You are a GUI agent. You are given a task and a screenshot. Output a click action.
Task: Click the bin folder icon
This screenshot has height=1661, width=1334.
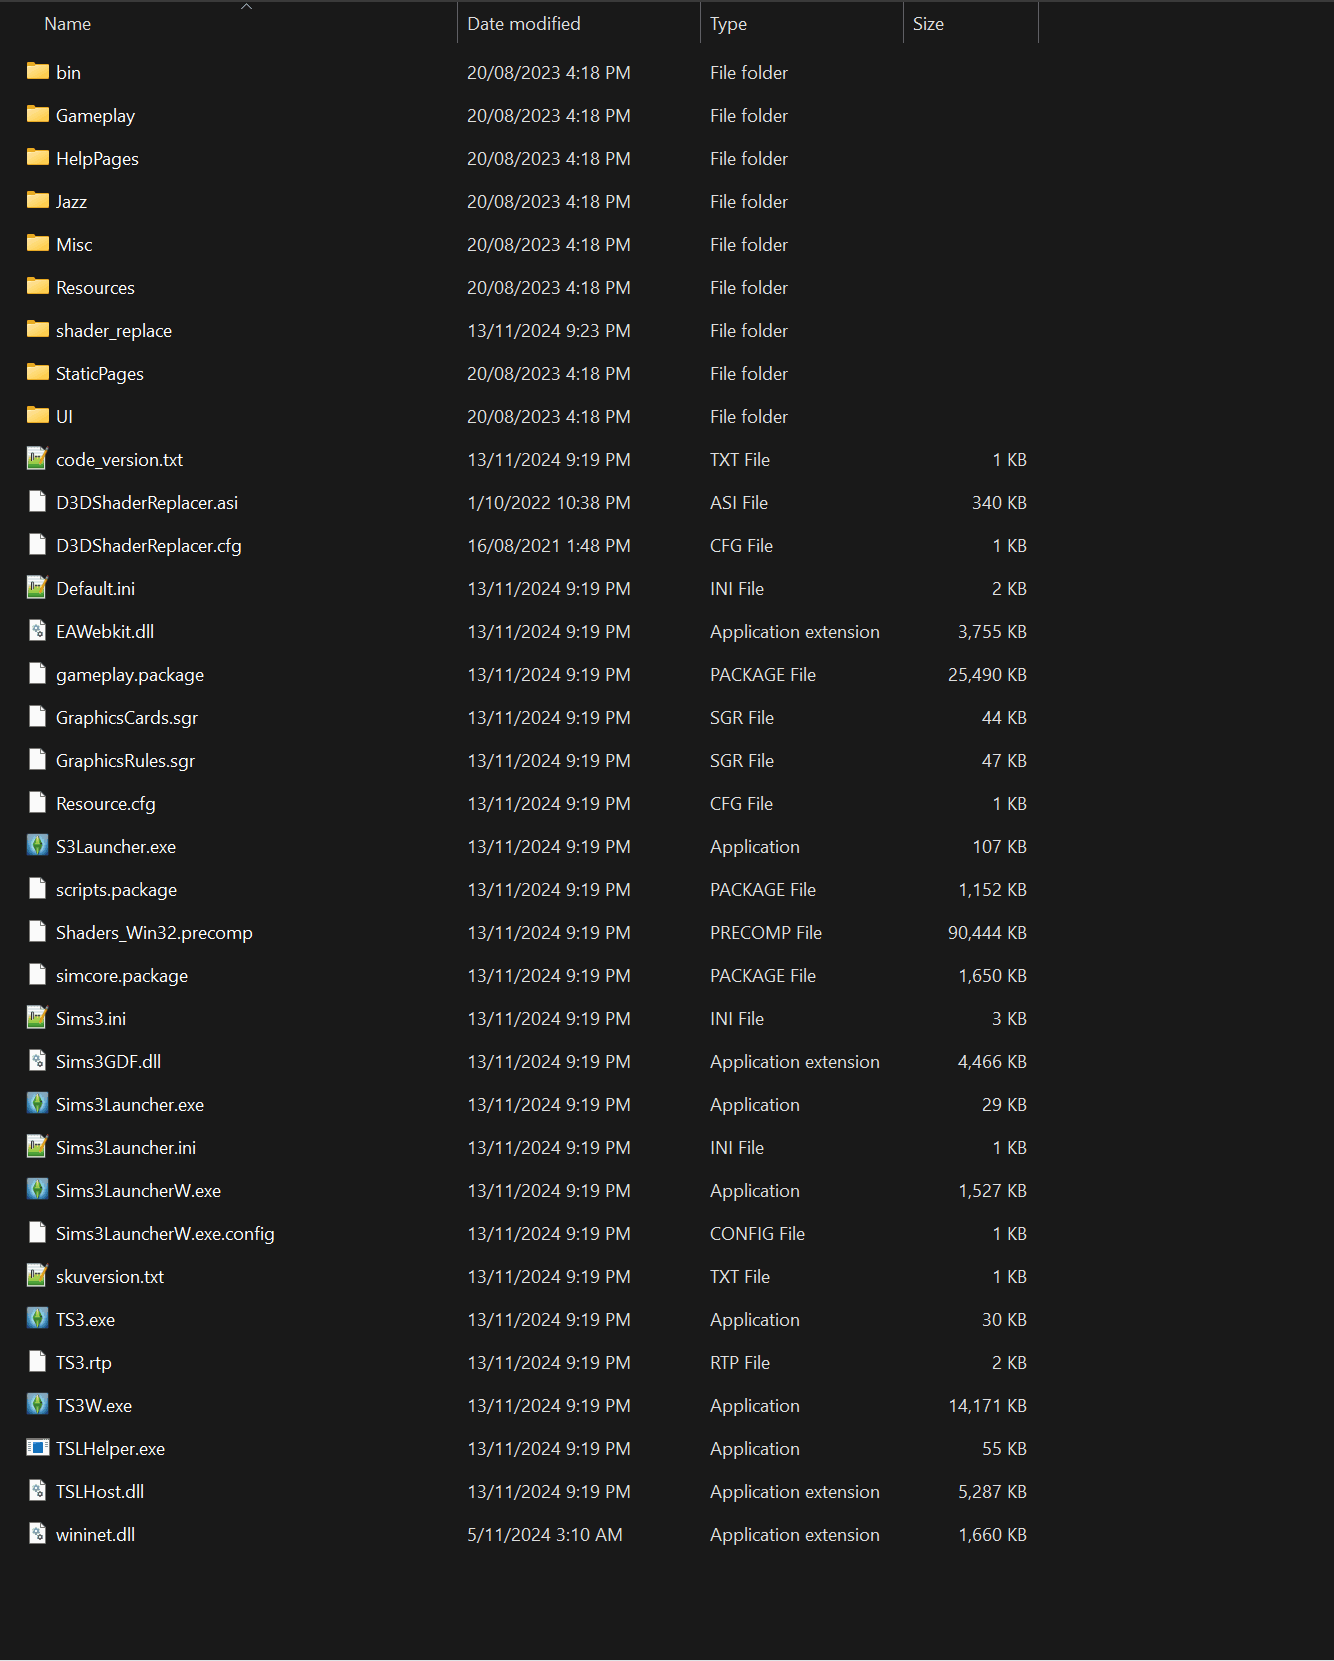[38, 72]
